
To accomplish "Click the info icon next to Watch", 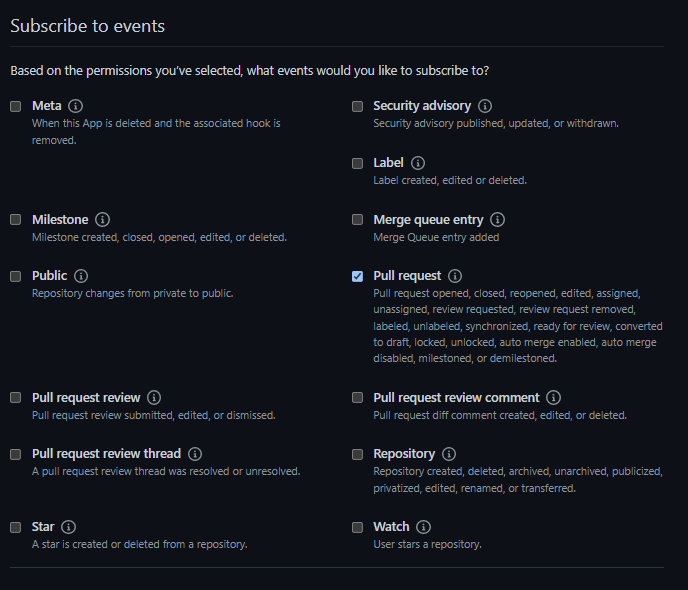I will pos(424,527).
